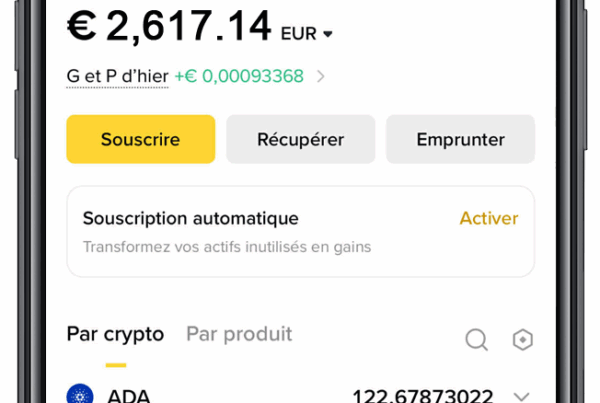Tap the G et P d'hier label

116,76
